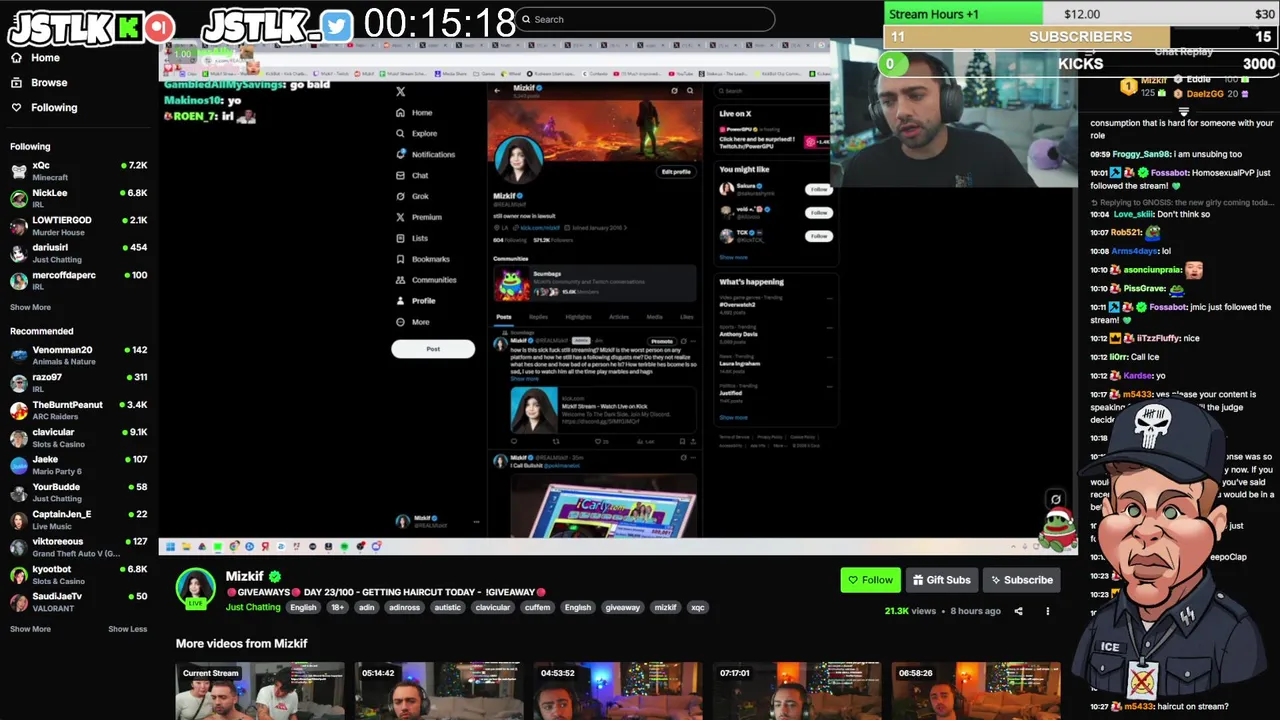Open NickLee channel in Following list
Screen dimensions: 1280x720
point(78,198)
